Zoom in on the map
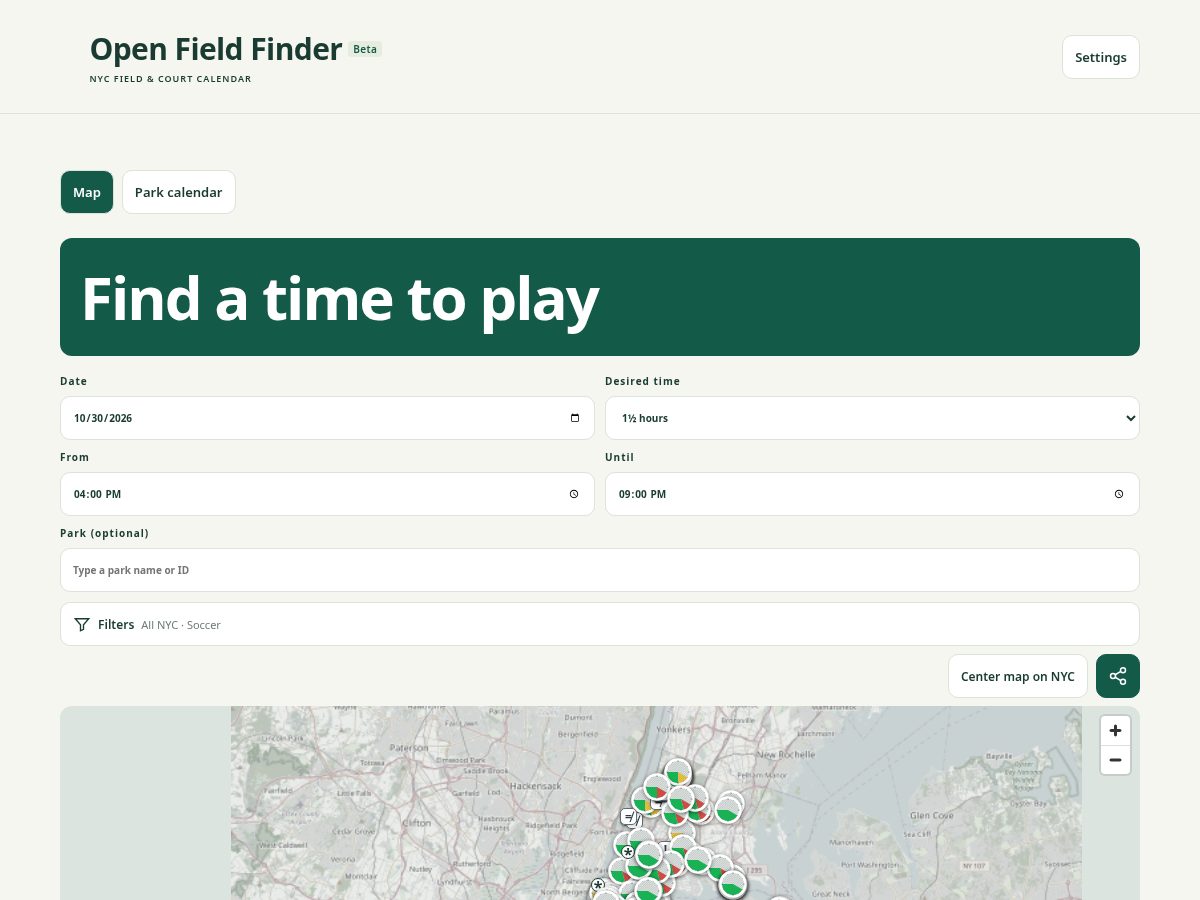This screenshot has height=900, width=1200. click(x=1115, y=730)
